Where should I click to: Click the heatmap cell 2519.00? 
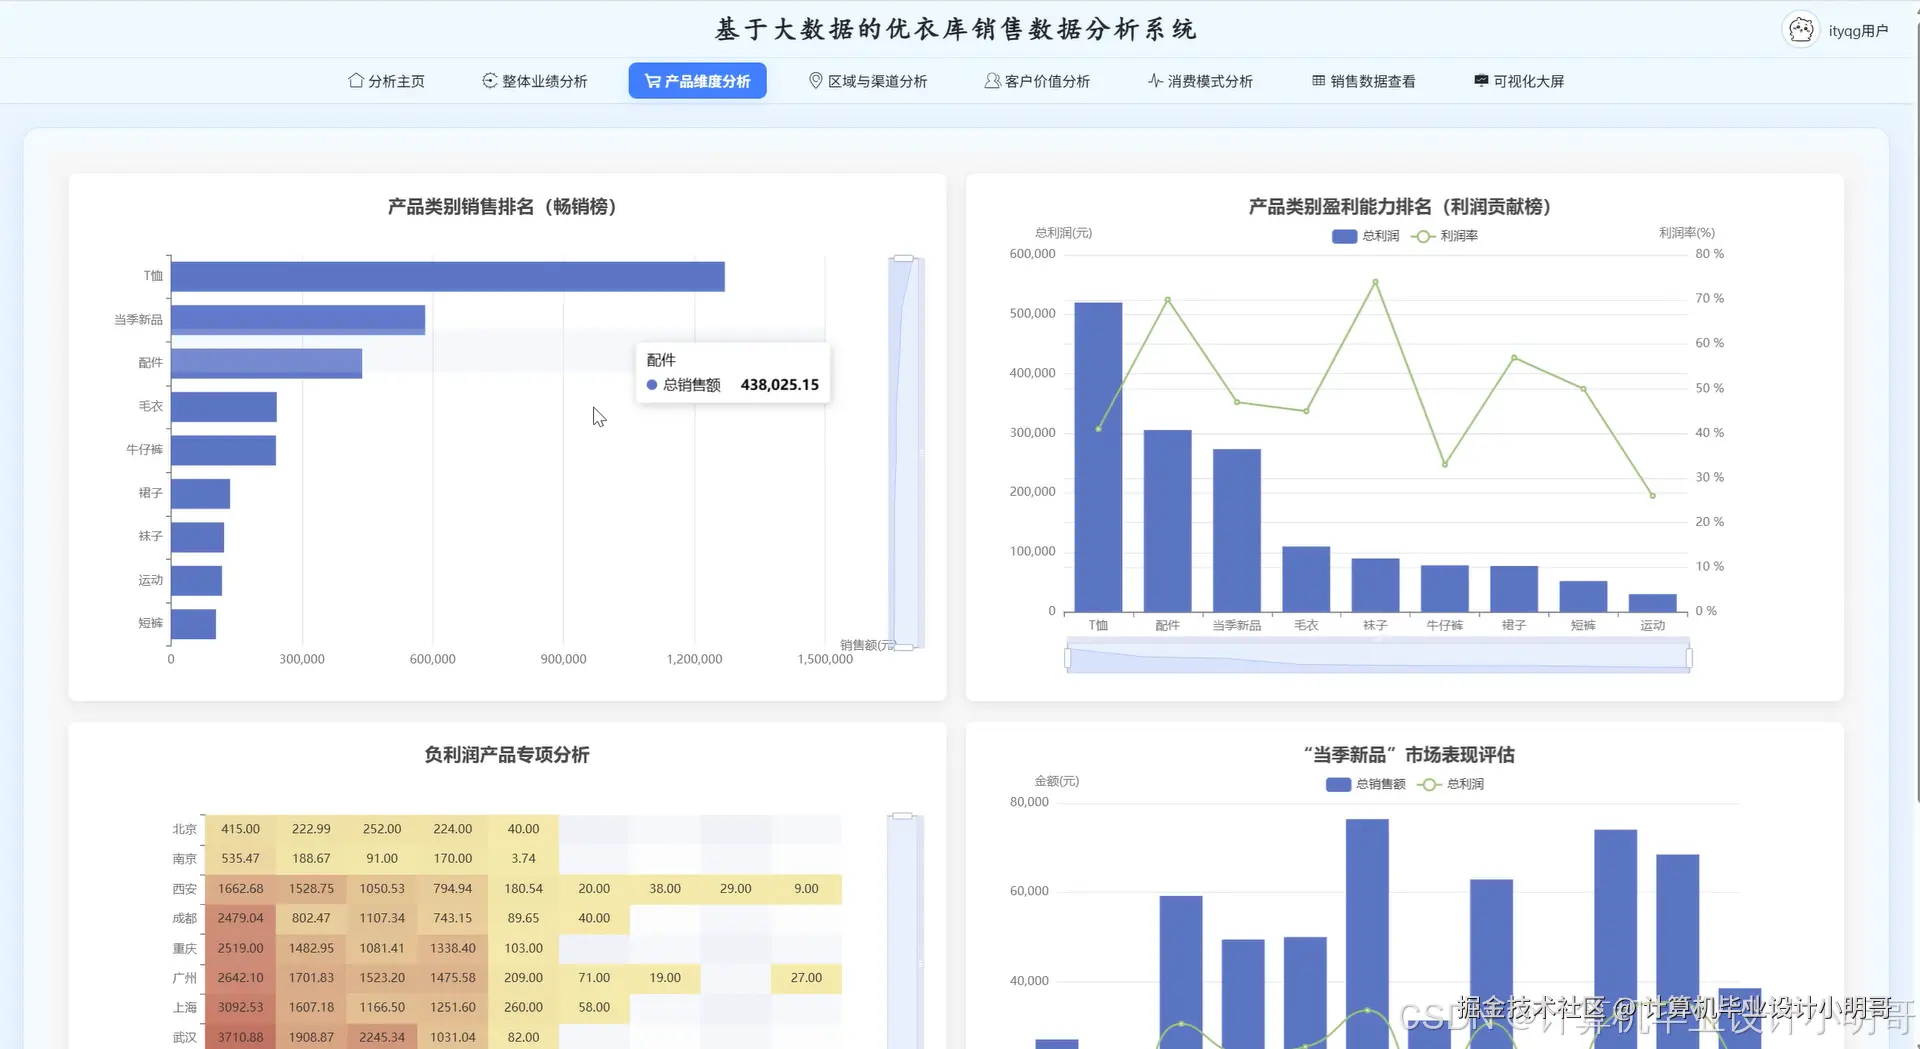tap(240, 948)
